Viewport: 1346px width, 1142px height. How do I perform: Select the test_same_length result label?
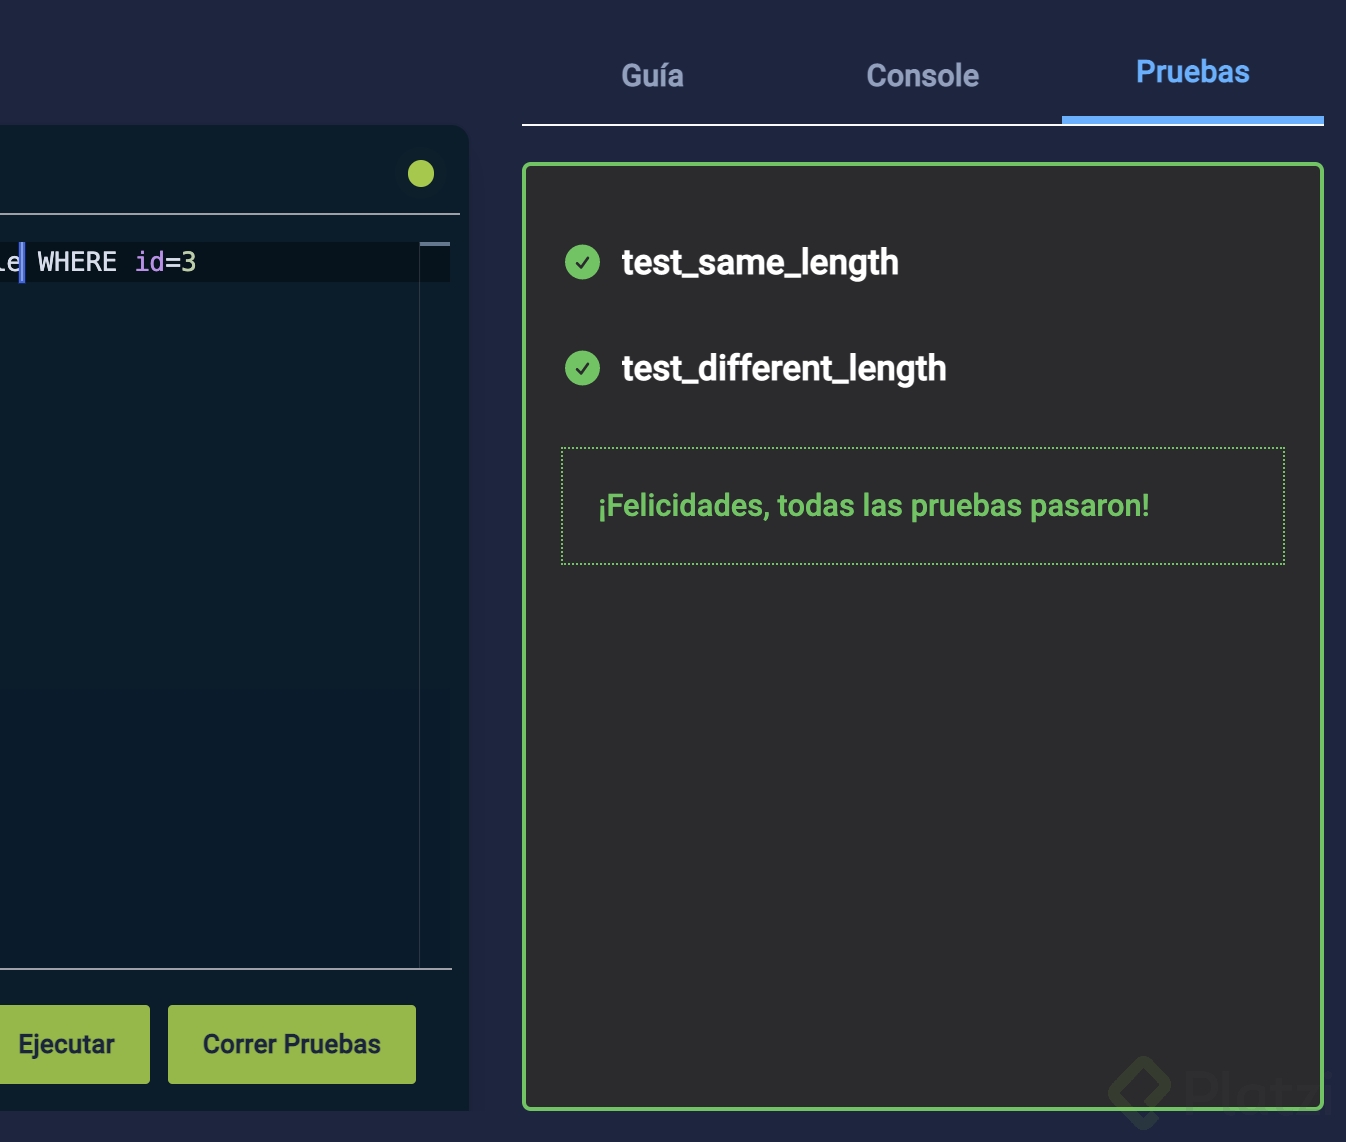(x=760, y=262)
